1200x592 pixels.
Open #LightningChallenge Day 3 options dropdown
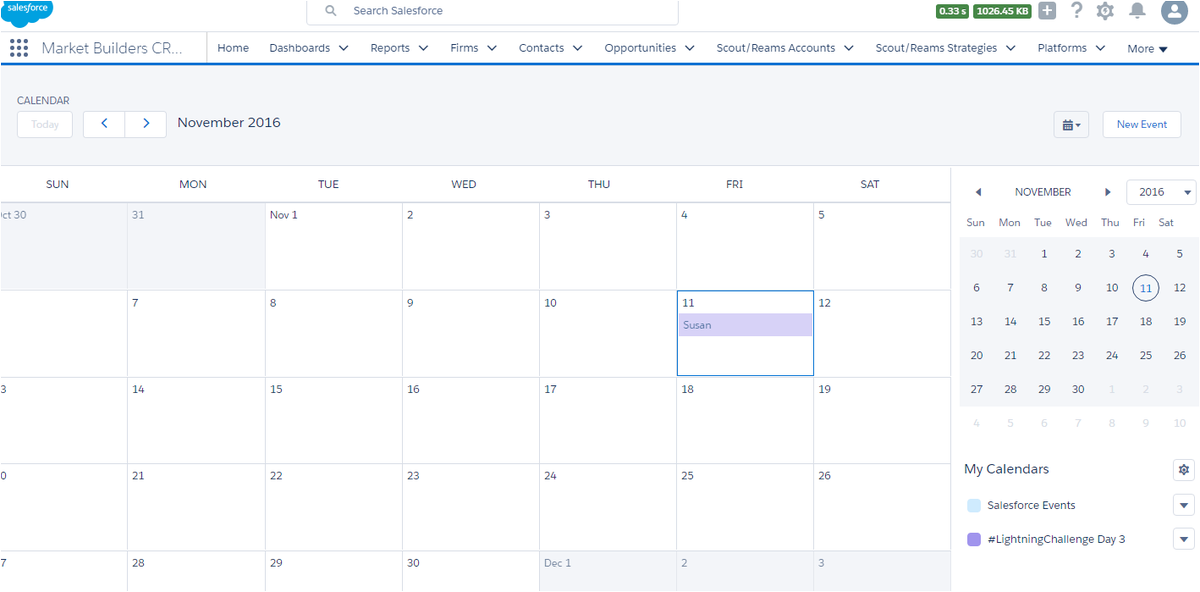1184,539
